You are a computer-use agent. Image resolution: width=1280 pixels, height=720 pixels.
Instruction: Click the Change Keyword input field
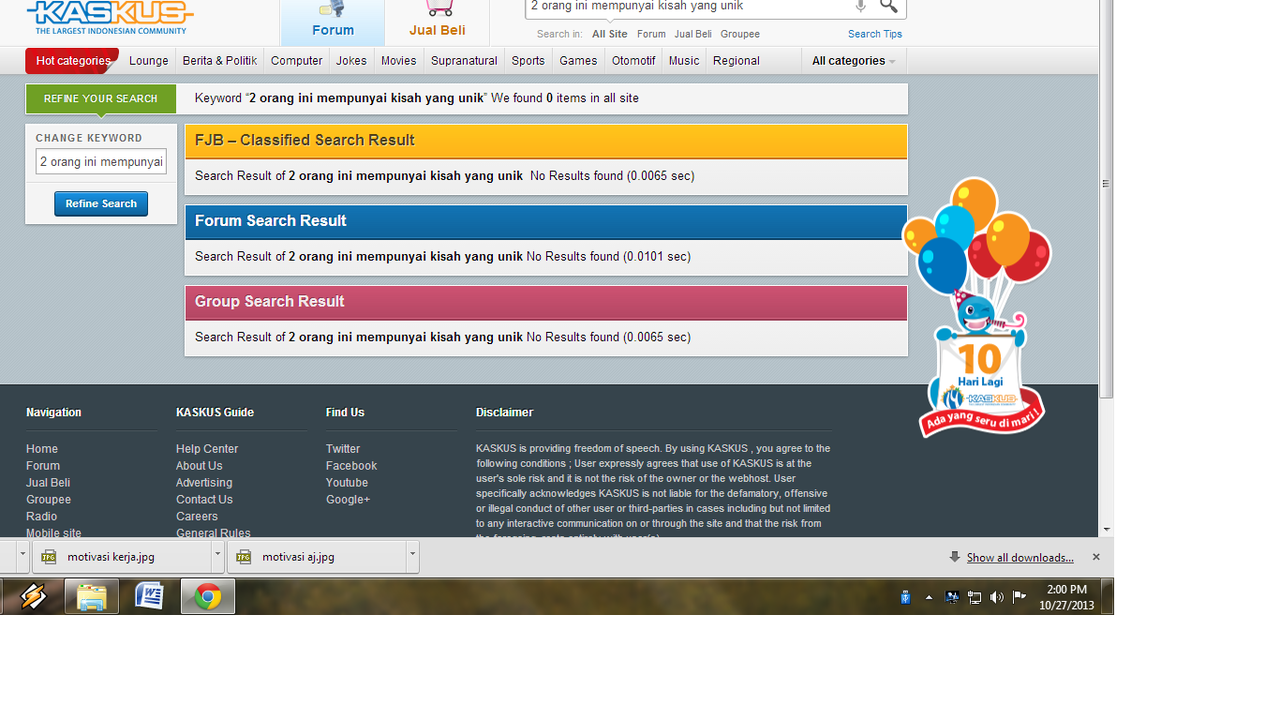[x=101, y=162]
